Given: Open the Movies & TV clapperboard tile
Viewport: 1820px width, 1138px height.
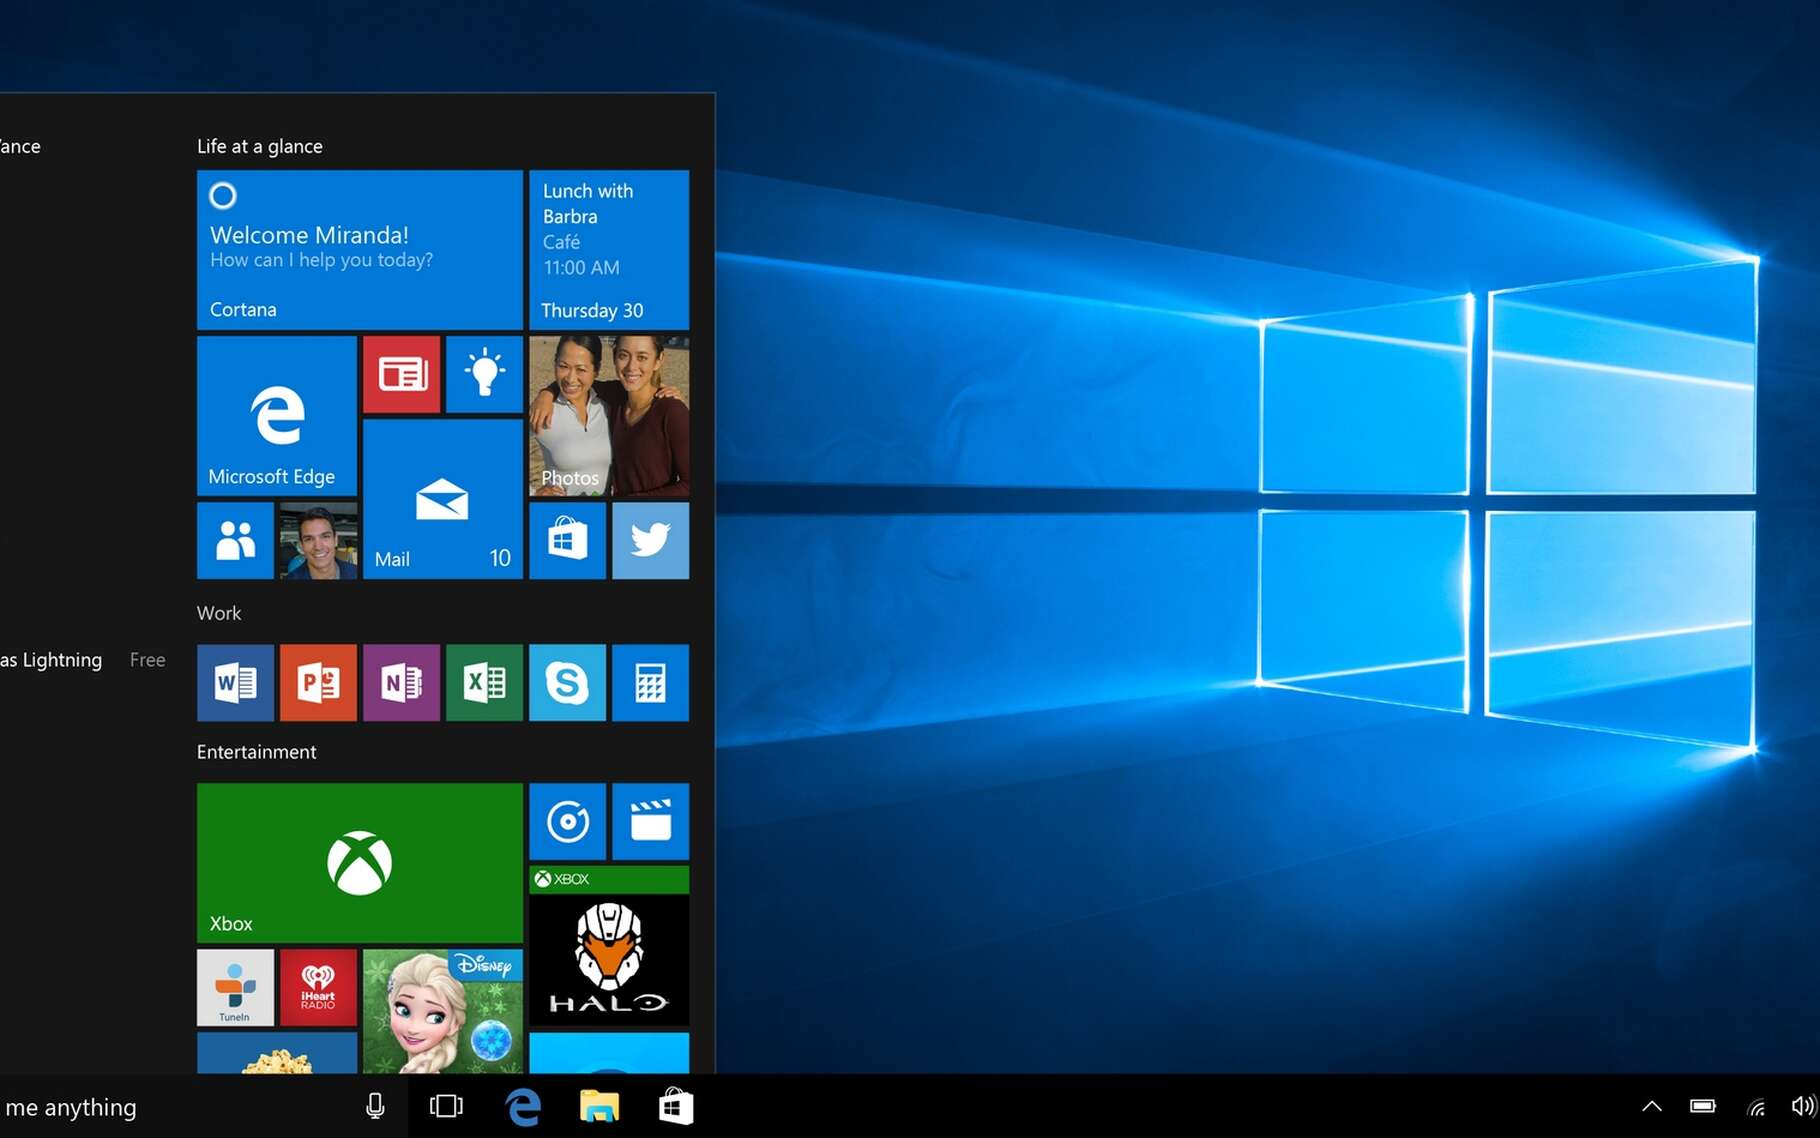Looking at the screenshot, I should click(651, 822).
